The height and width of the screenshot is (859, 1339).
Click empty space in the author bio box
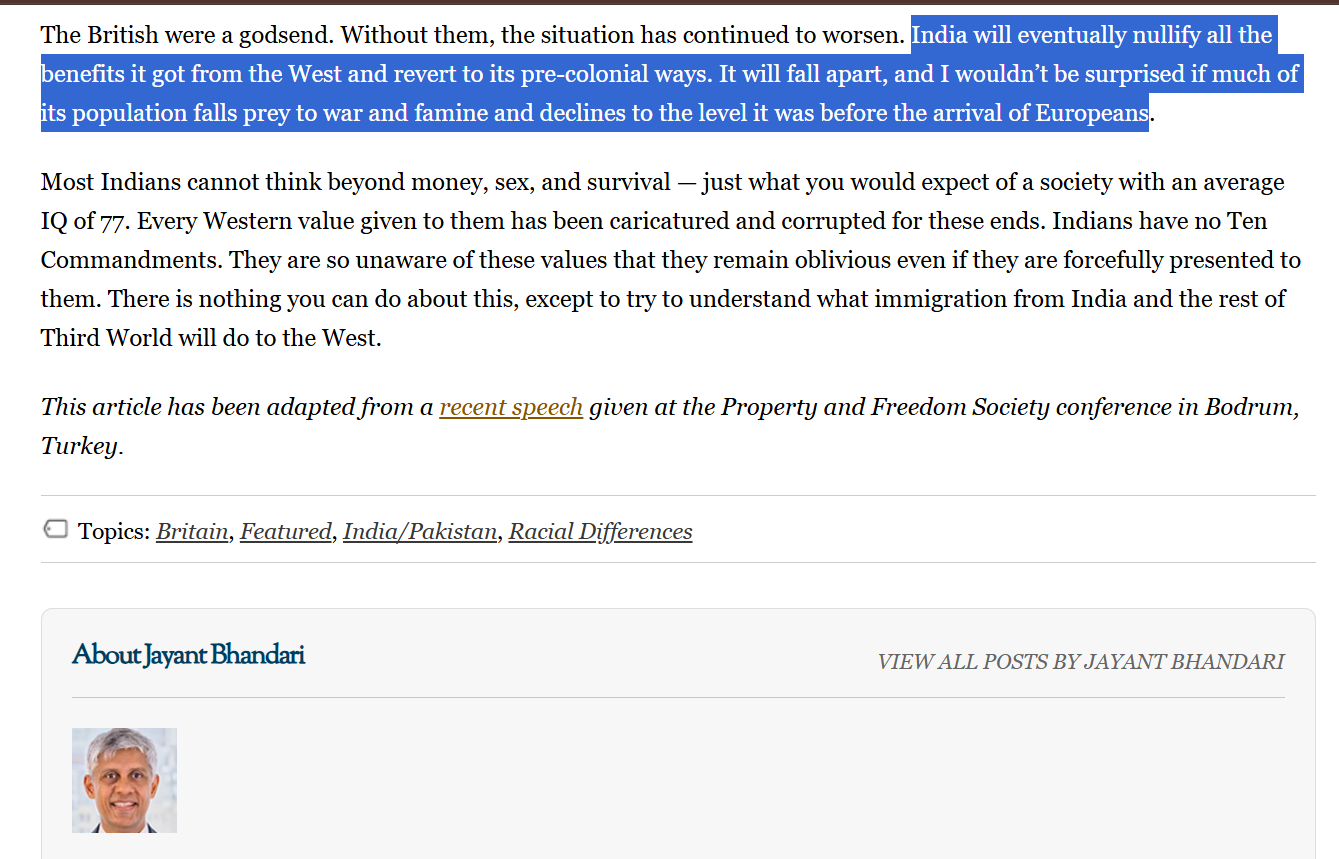(700, 780)
